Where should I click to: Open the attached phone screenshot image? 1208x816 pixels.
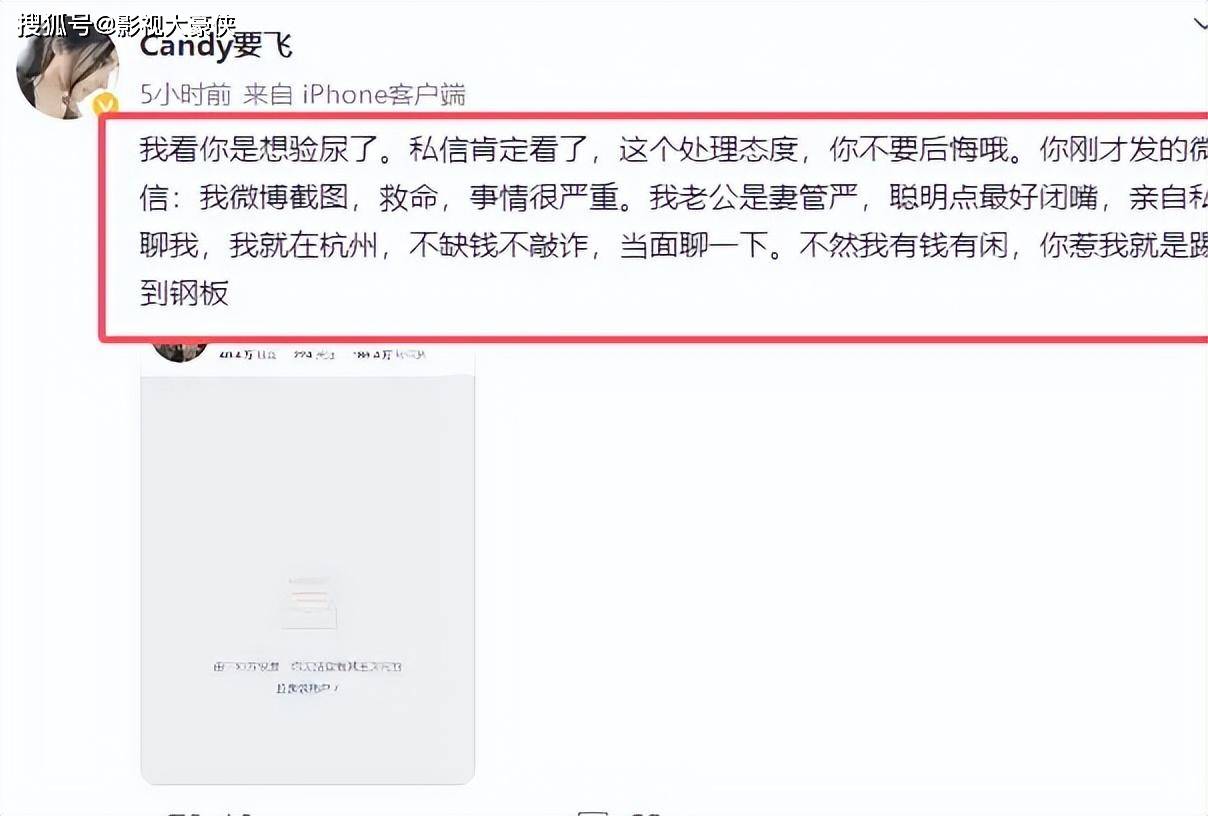307,562
